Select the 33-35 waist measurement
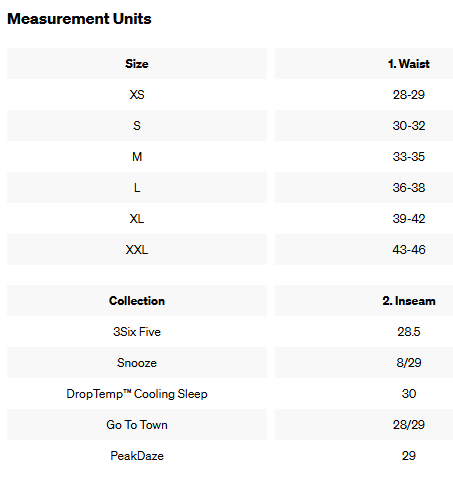Viewport: 453px width, 477px height. [x=409, y=157]
